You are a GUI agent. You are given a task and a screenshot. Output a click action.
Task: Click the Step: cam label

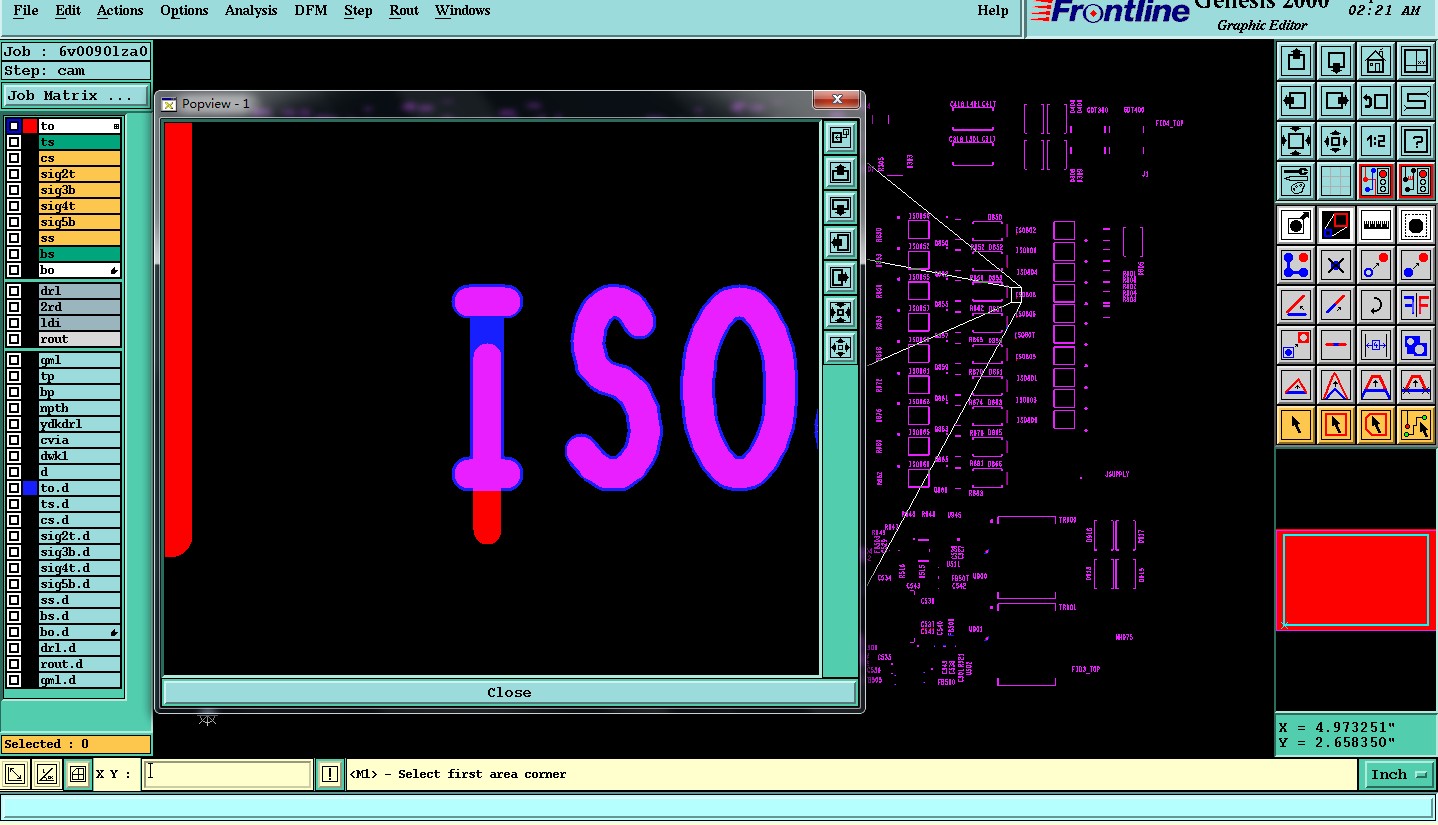click(x=76, y=71)
